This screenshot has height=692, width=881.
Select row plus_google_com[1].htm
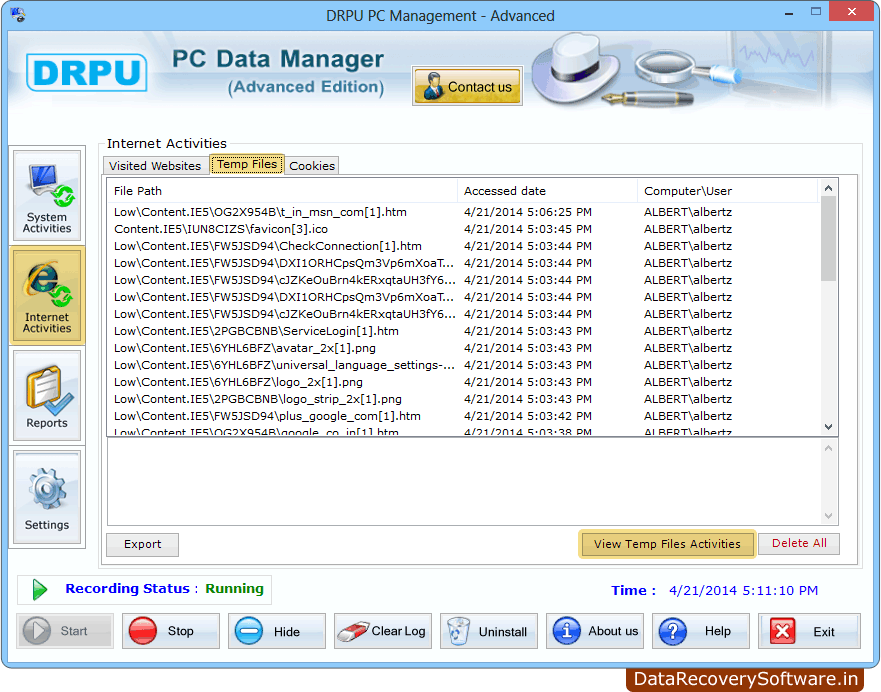click(463, 416)
